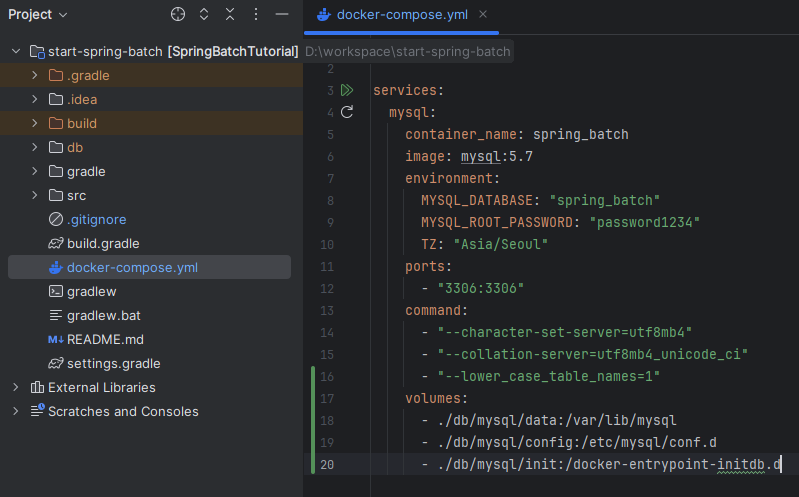The width and height of the screenshot is (799, 497).
Task: Click Select Opened File crosshair icon
Action: click(x=178, y=14)
